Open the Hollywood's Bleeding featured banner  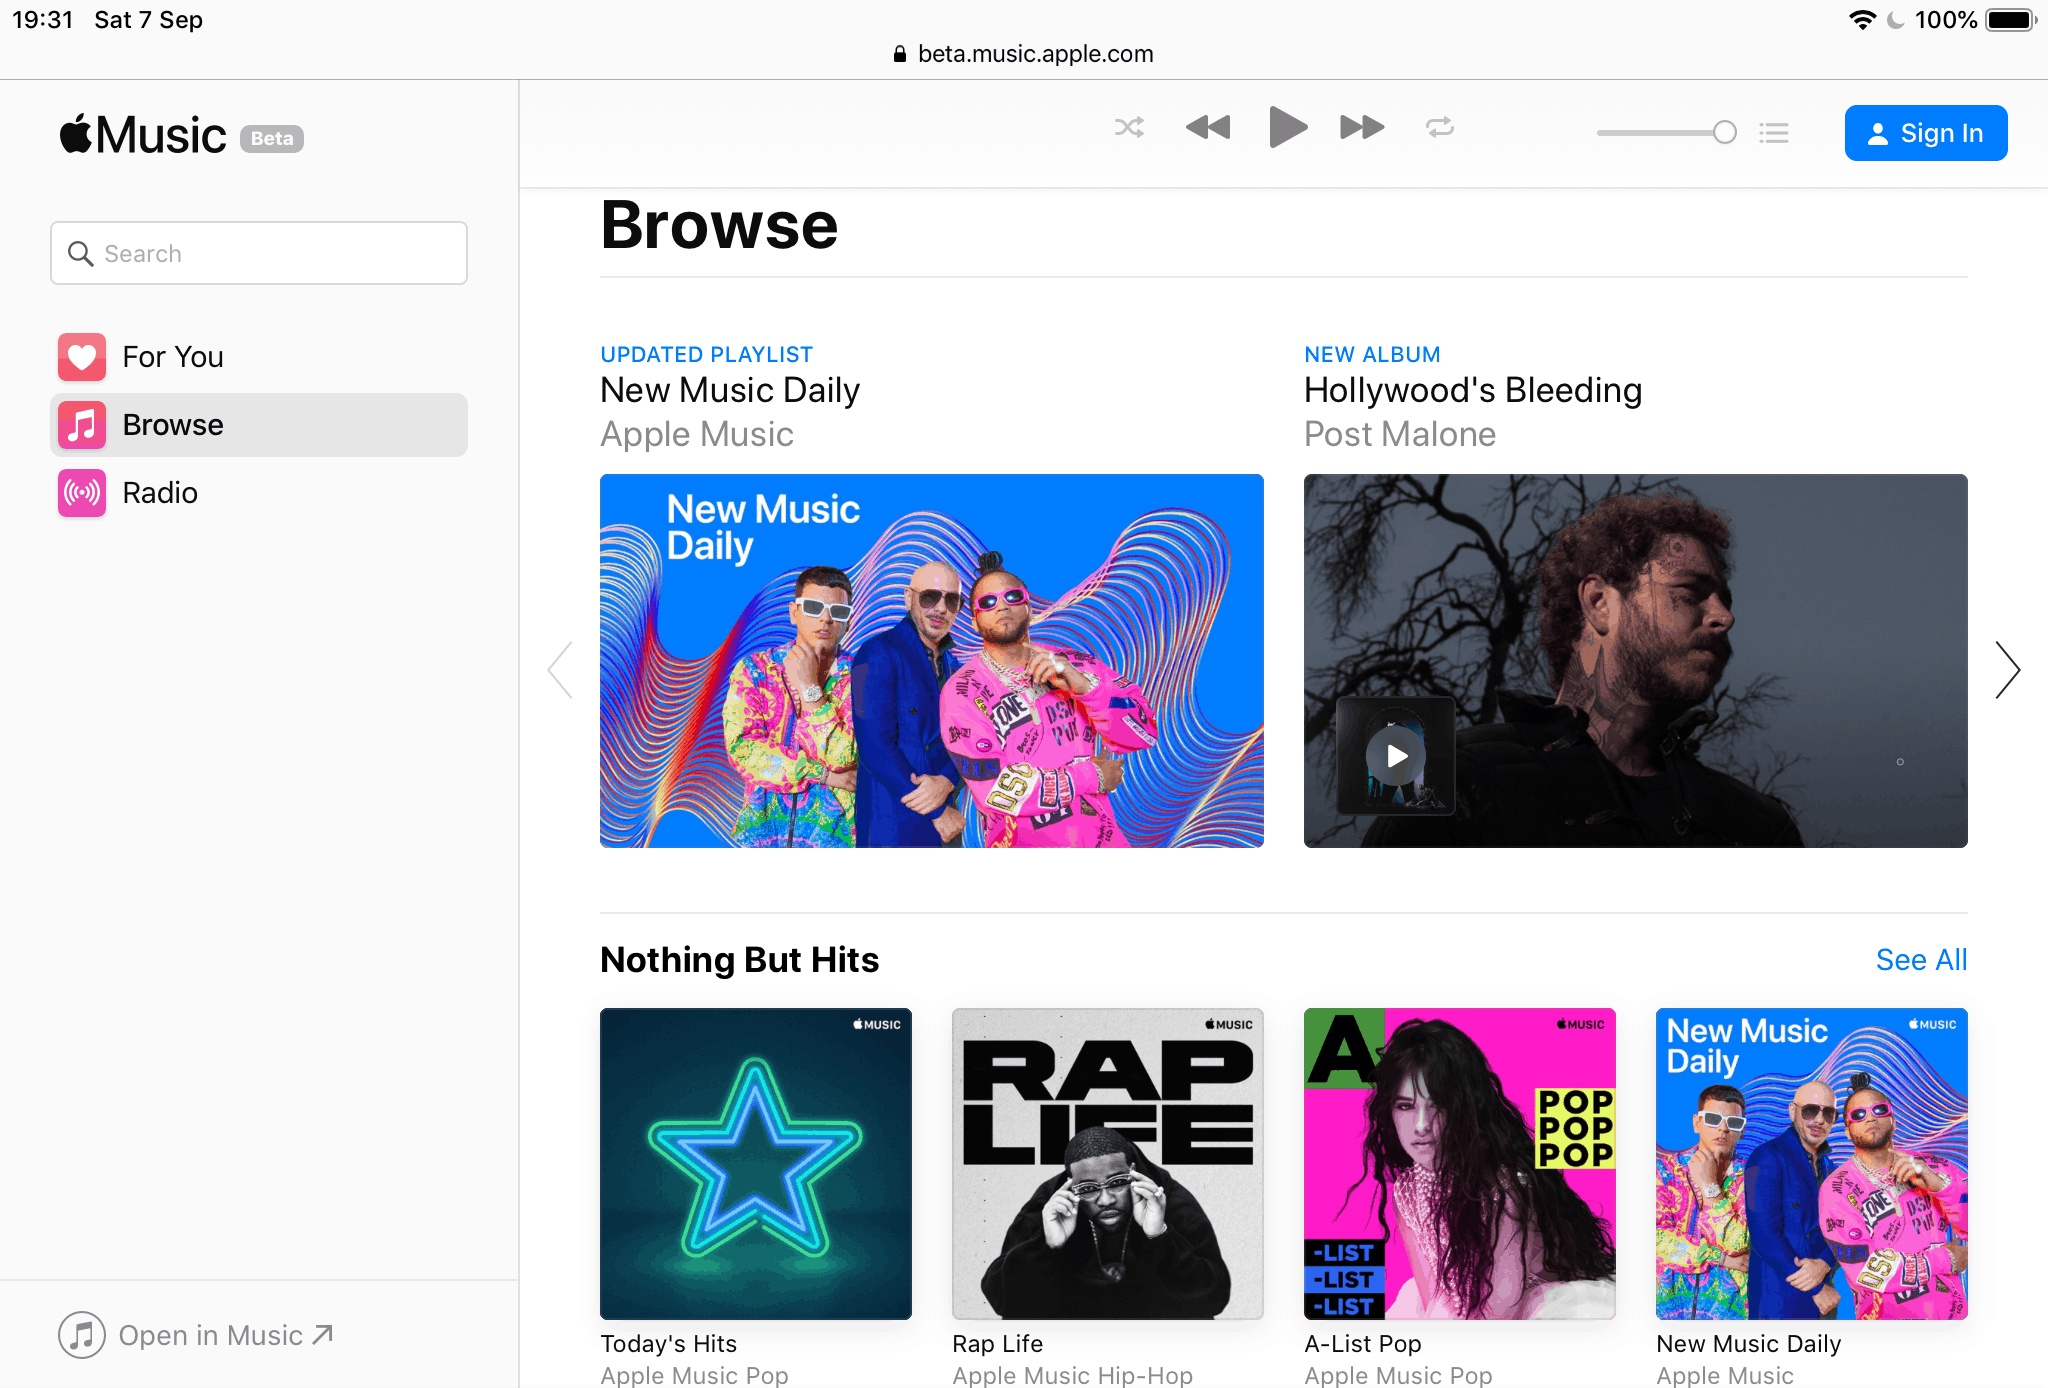(1636, 661)
